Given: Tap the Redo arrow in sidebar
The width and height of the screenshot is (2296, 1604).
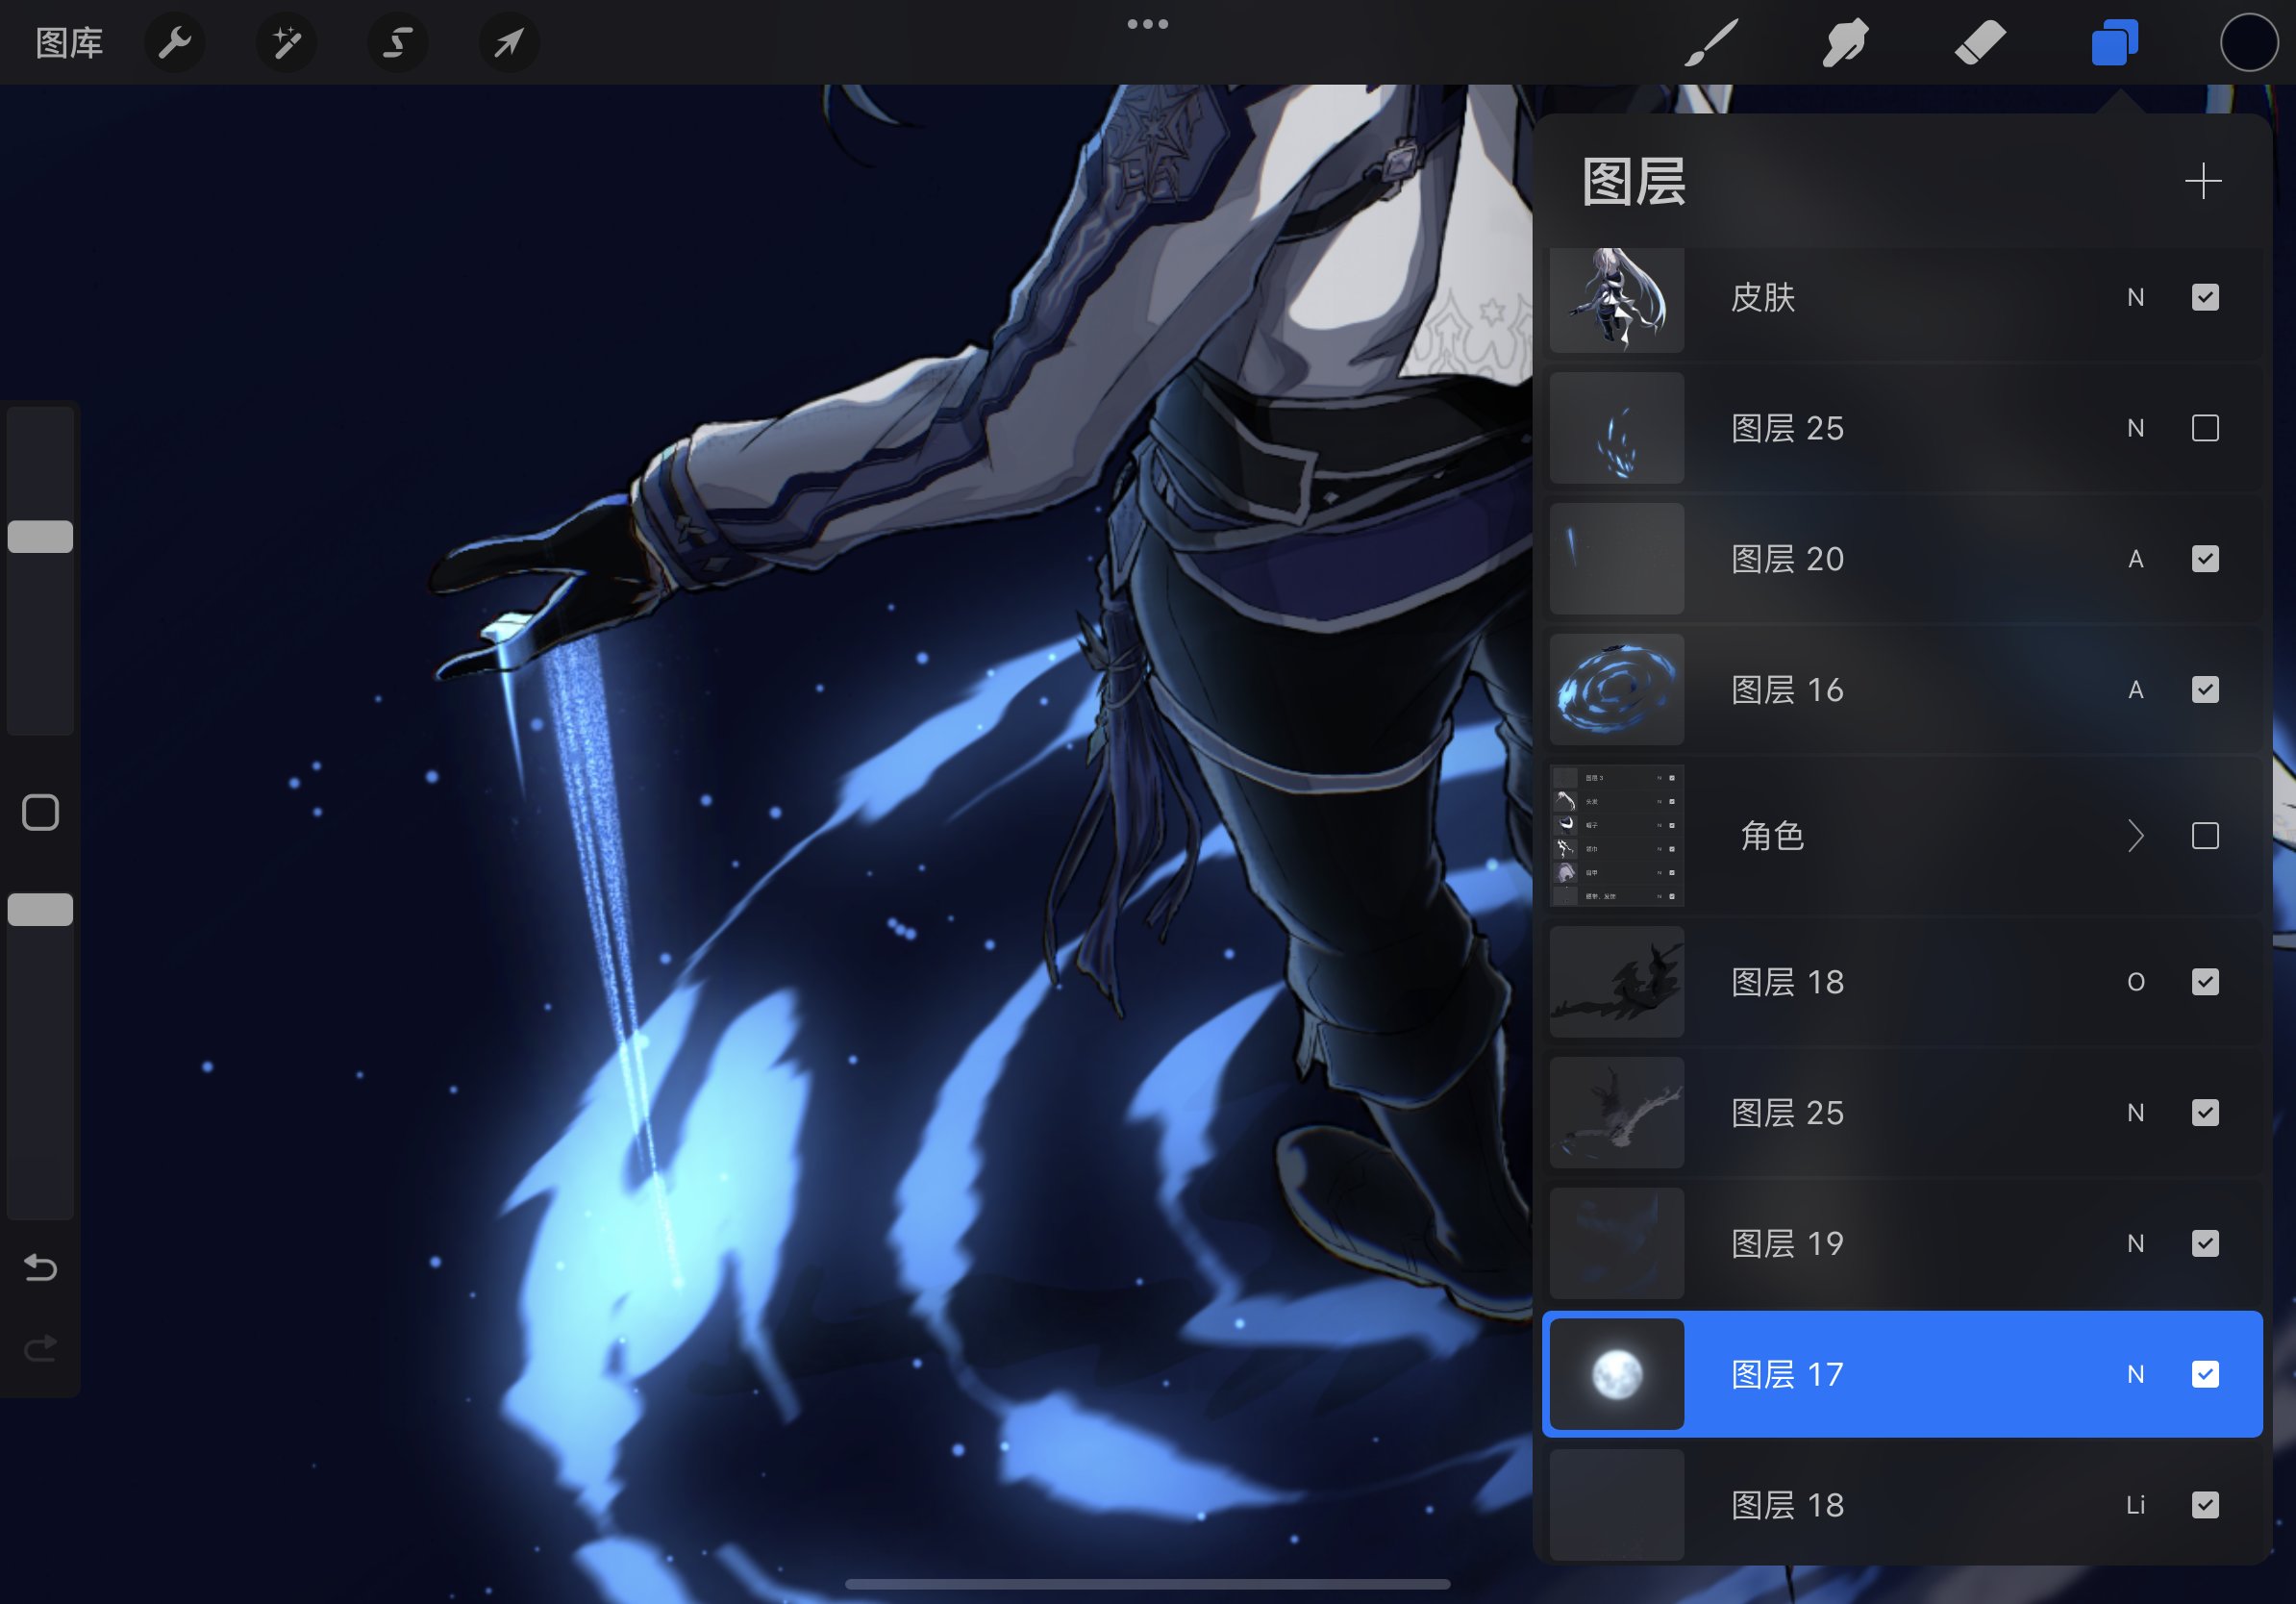Looking at the screenshot, I should pyautogui.click(x=40, y=1348).
